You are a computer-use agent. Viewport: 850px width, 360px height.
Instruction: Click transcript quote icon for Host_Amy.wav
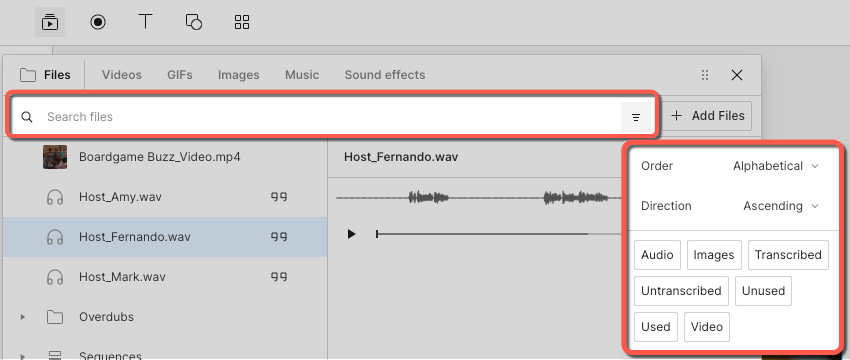(x=279, y=197)
